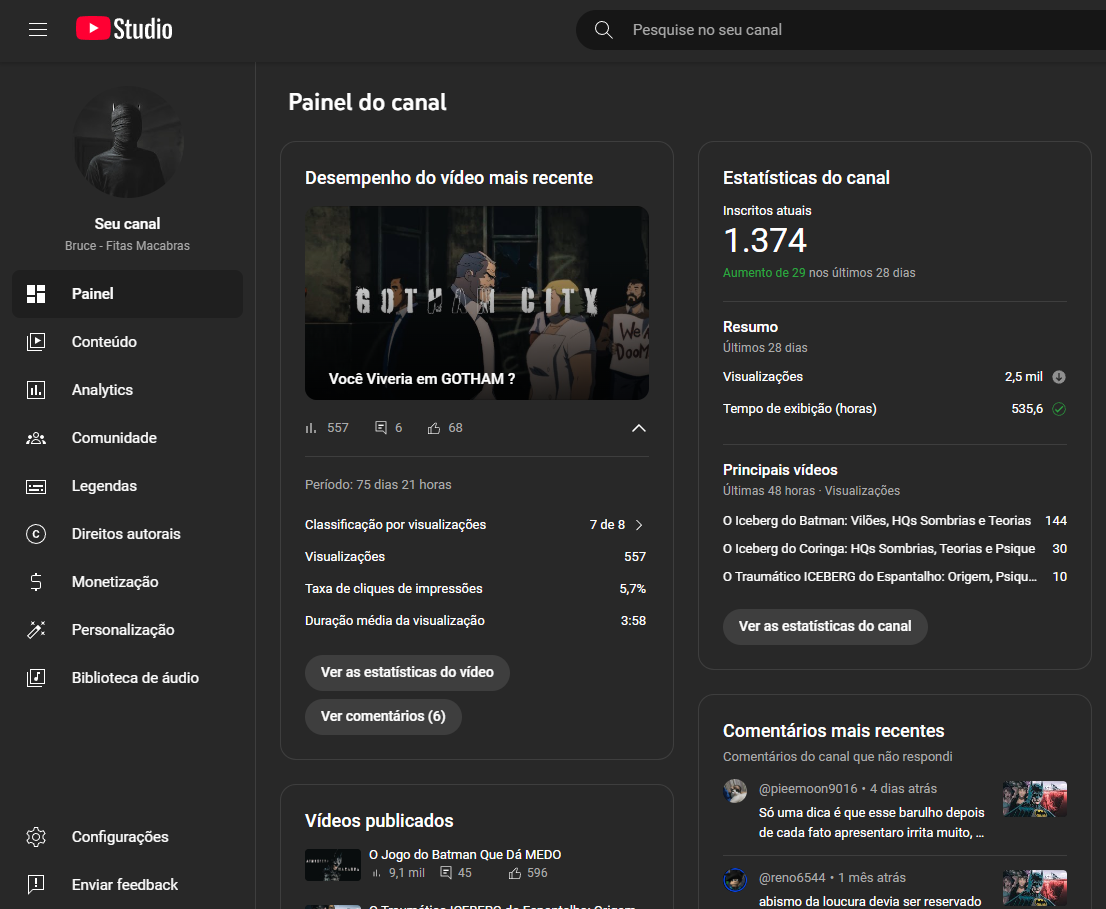Open Legendas in the sidebar
The width and height of the screenshot is (1106, 909).
[x=128, y=486]
